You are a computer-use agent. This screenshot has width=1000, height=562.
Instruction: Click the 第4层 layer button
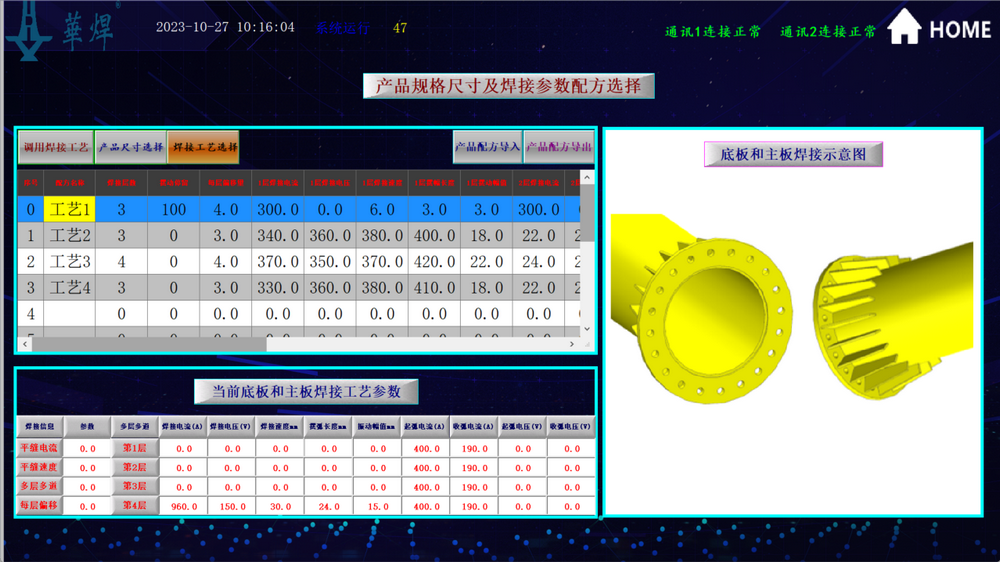coord(134,506)
